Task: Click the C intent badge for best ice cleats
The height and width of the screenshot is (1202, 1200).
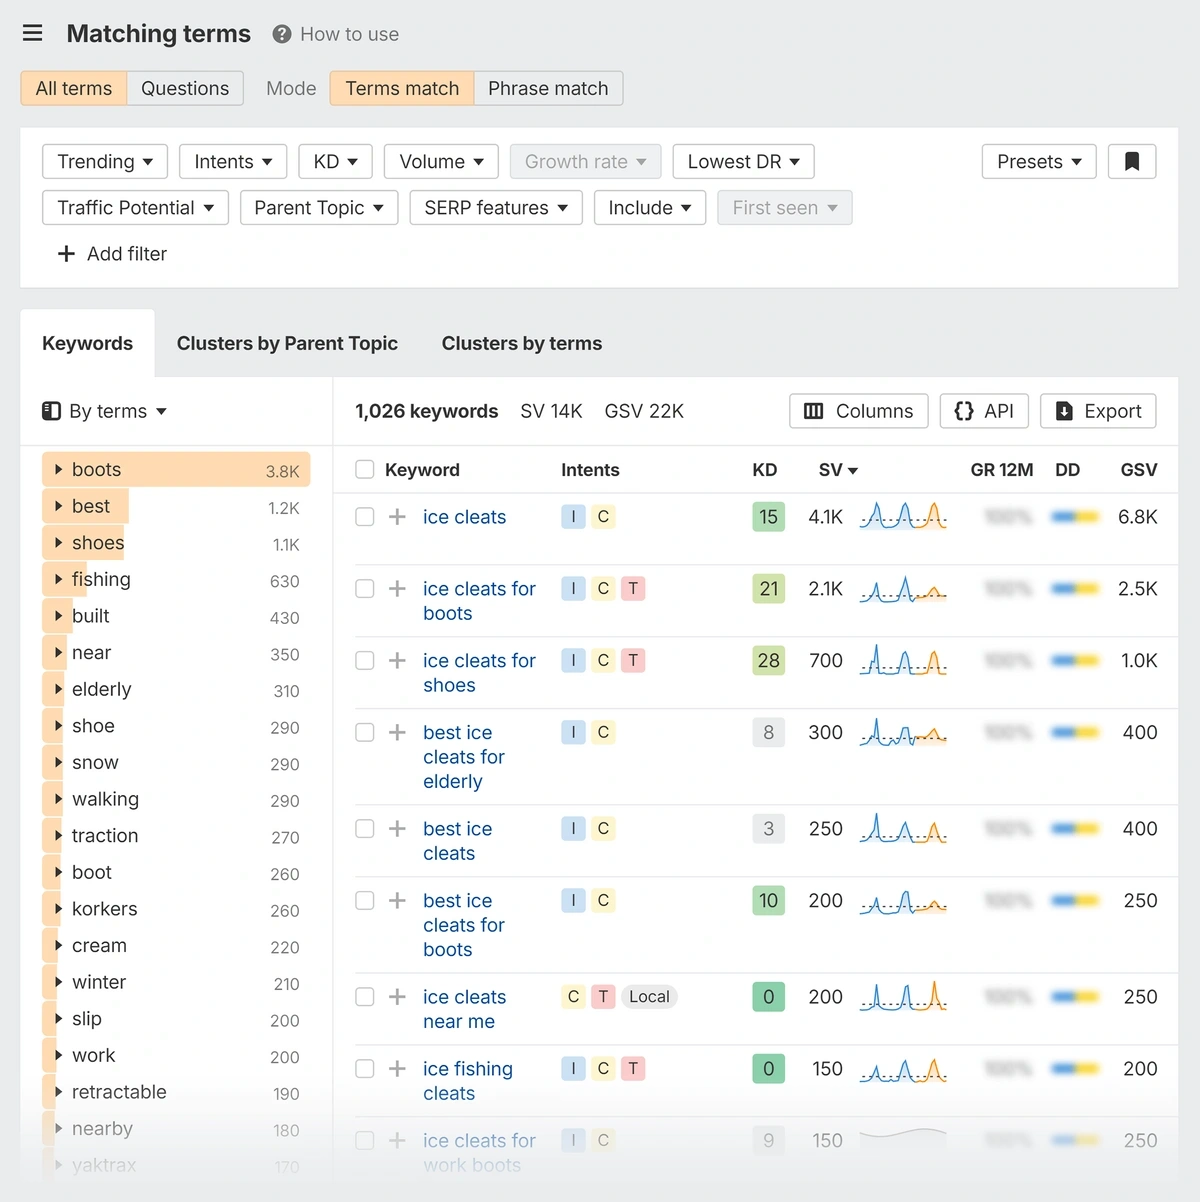Action: coord(603,829)
